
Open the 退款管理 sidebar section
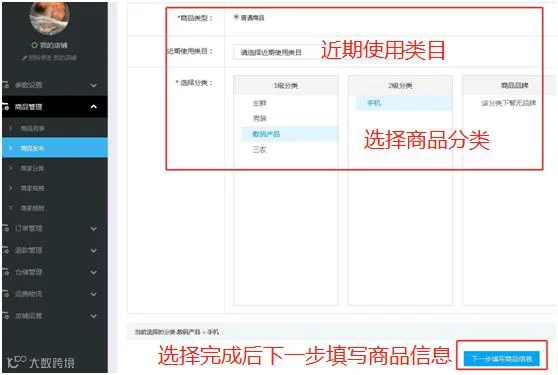pos(55,250)
